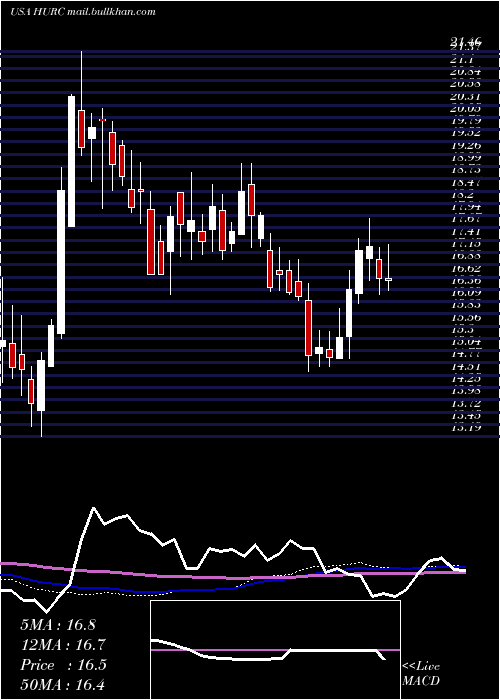Click the 13.19 price axis label
The height and width of the screenshot is (700, 500).
[466, 428]
